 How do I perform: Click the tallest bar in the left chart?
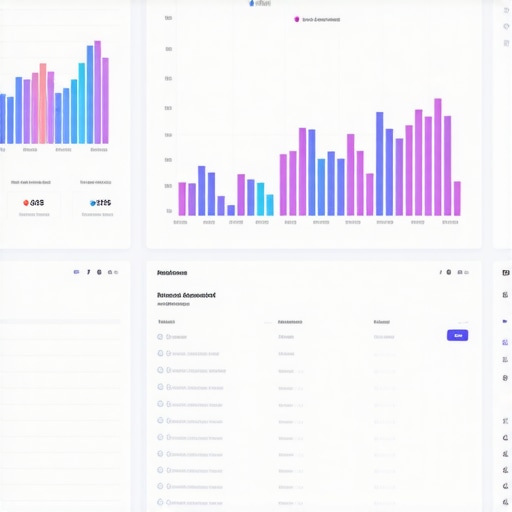pos(98,92)
